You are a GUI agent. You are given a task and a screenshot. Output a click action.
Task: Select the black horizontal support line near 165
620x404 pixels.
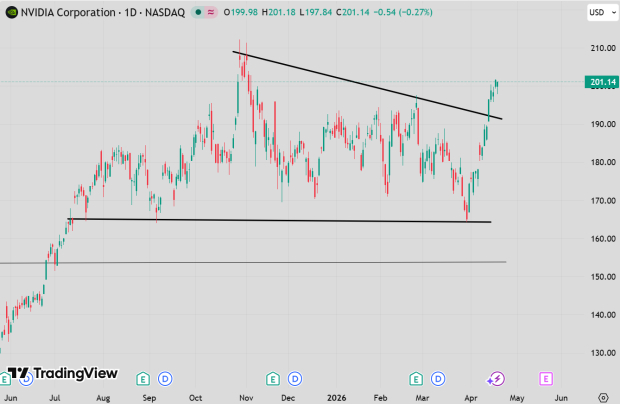pyautogui.click(x=279, y=221)
